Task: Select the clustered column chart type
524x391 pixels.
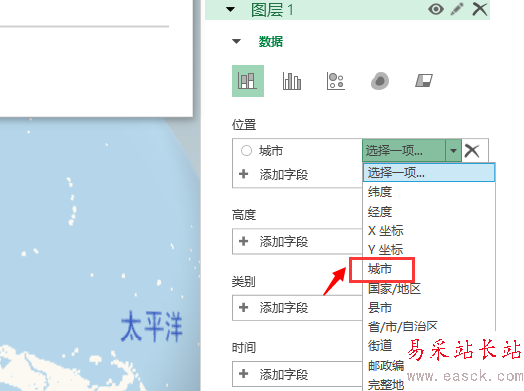Action: [x=292, y=81]
